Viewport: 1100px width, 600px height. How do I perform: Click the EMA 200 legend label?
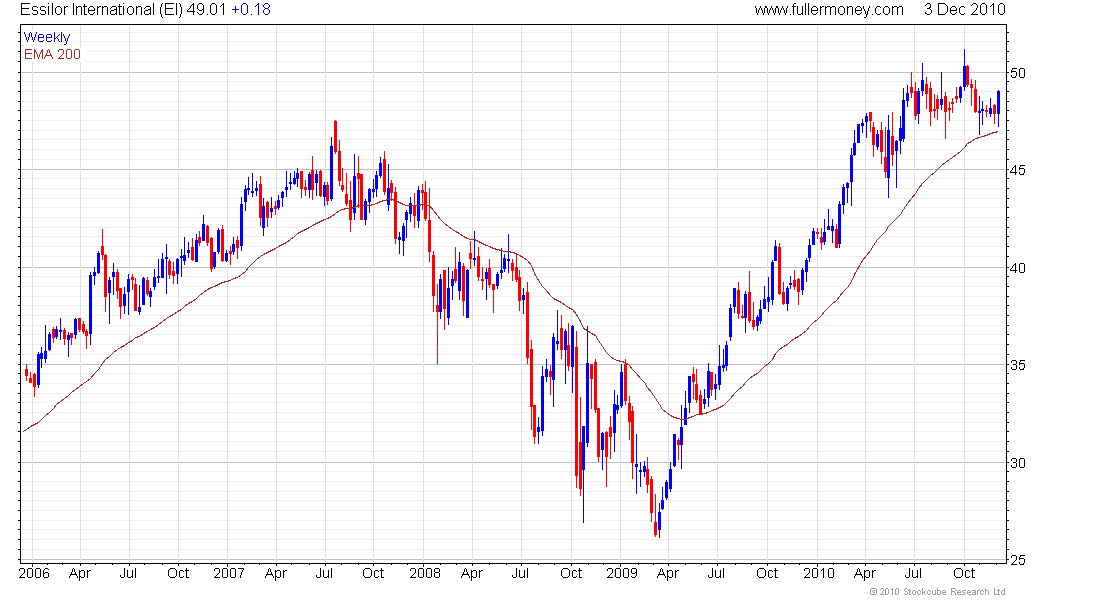tap(52, 54)
